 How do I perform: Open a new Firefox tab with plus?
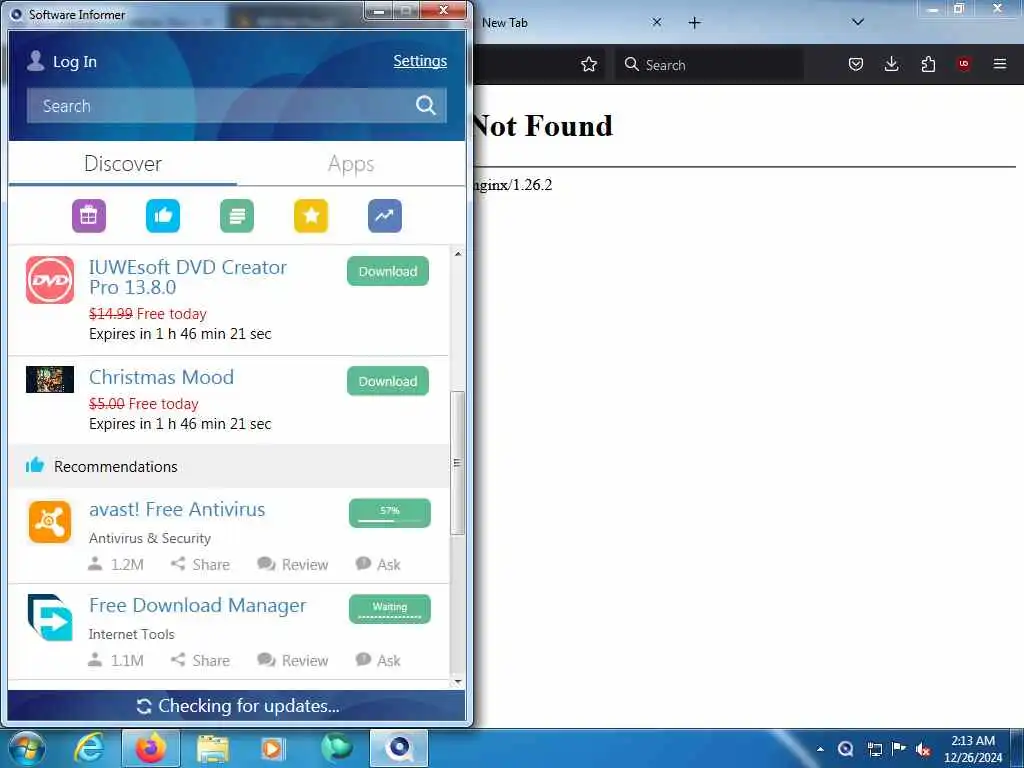(x=695, y=23)
